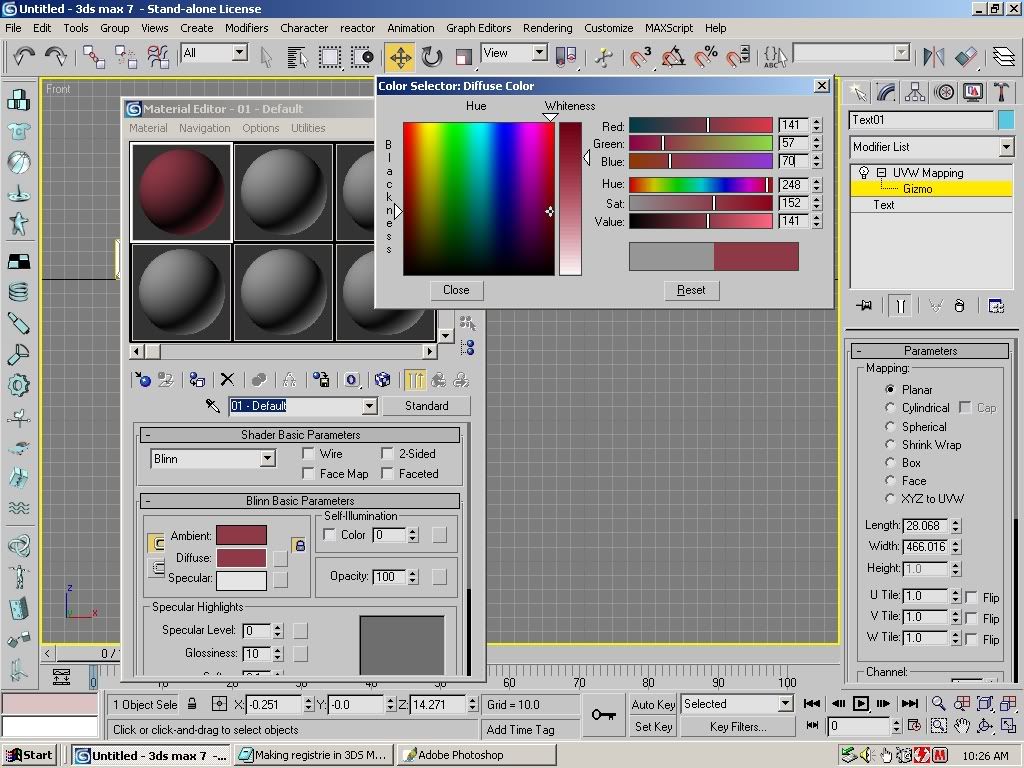Click the Key Filters button
1024x768 pixels.
[738, 727]
